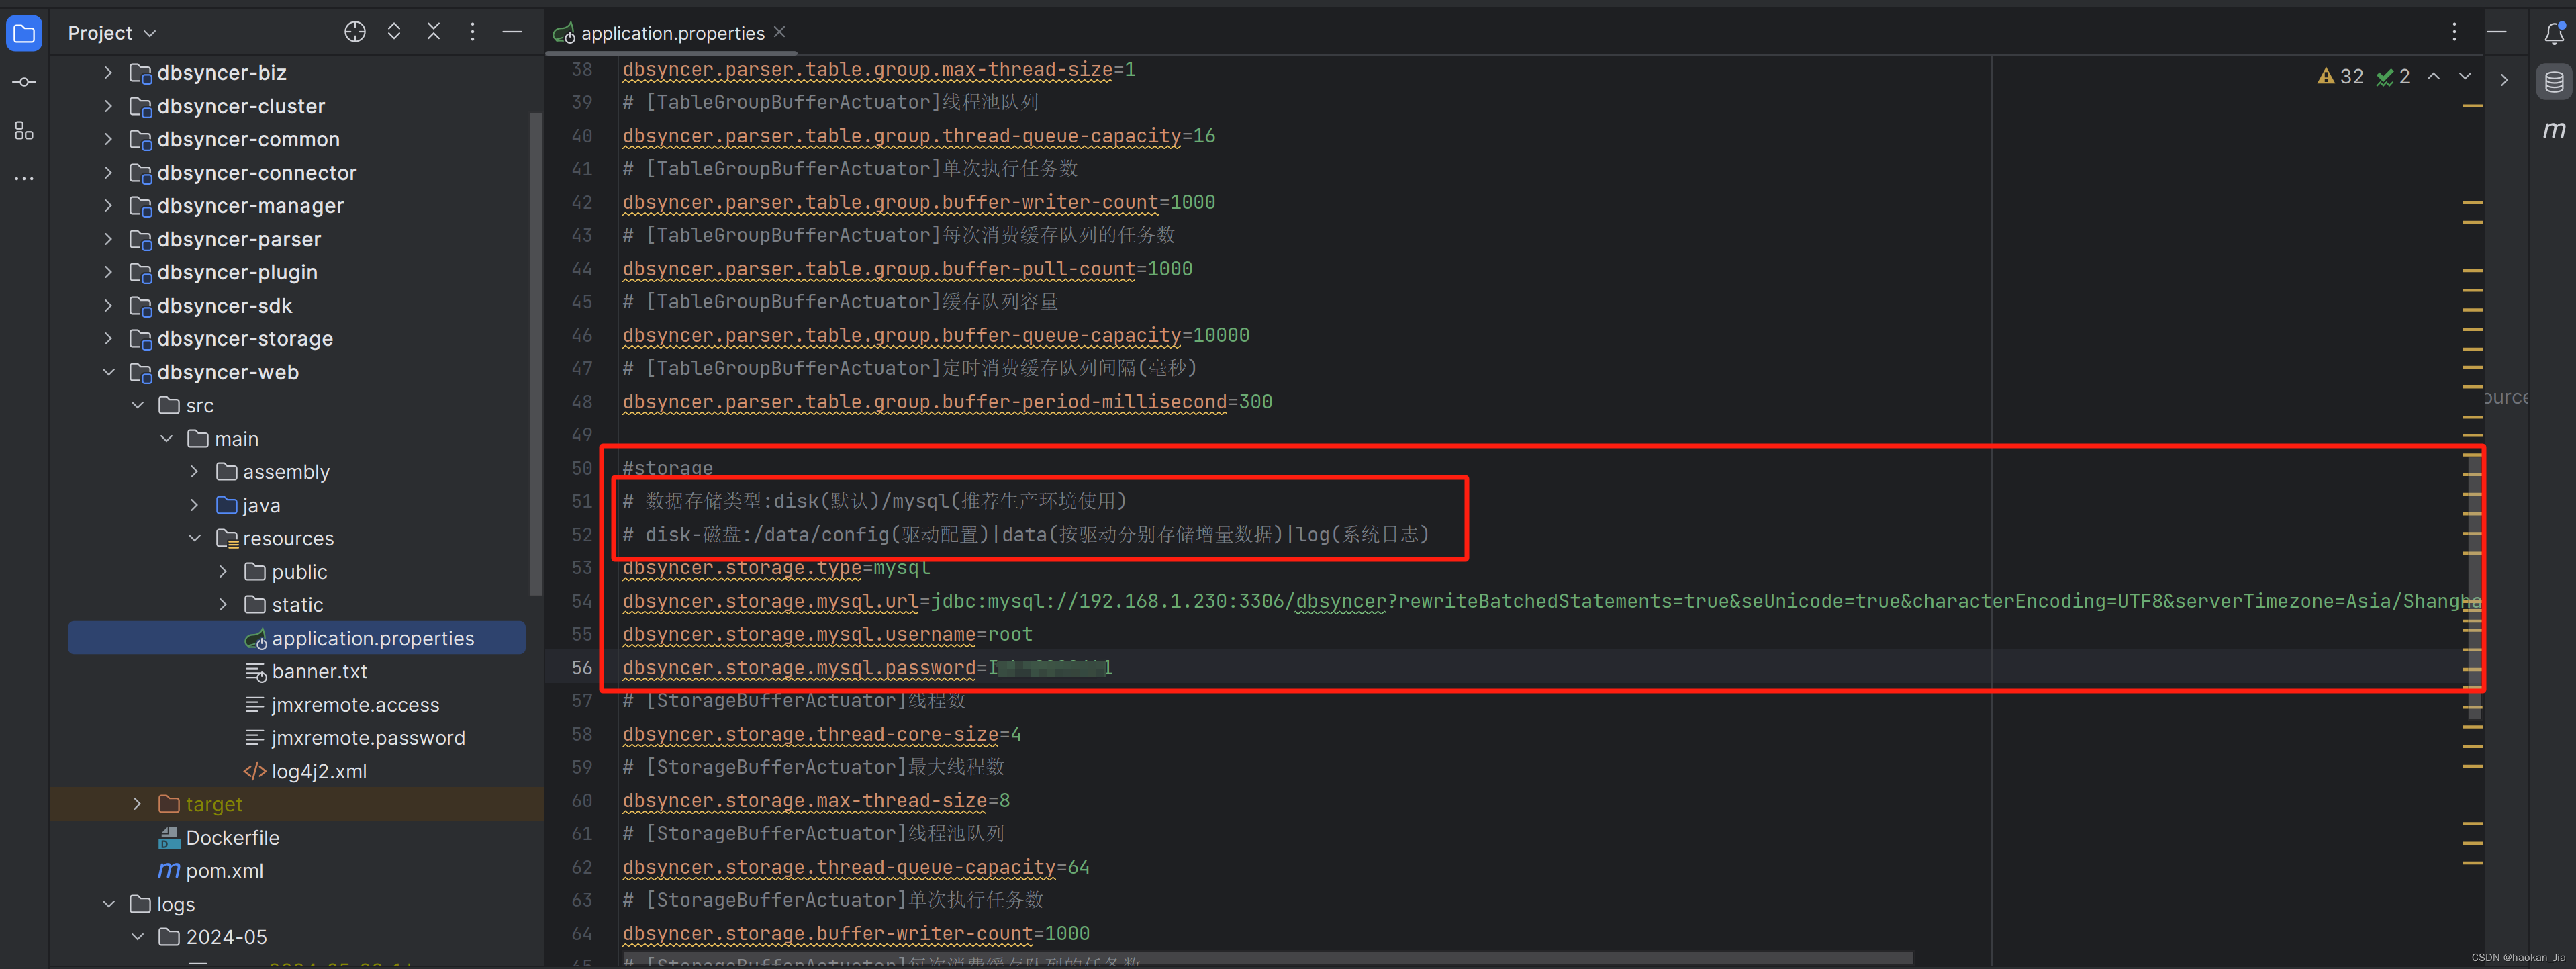The width and height of the screenshot is (2576, 969).
Task: Select log4j2.xml in the project tree
Action: point(318,771)
